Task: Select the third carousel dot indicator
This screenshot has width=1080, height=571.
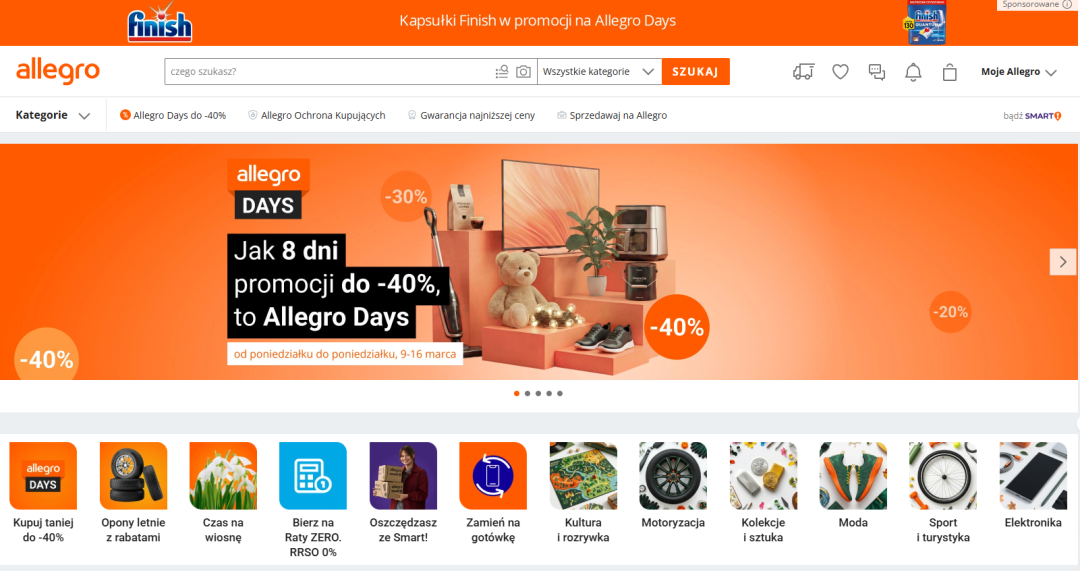Action: pos(538,393)
